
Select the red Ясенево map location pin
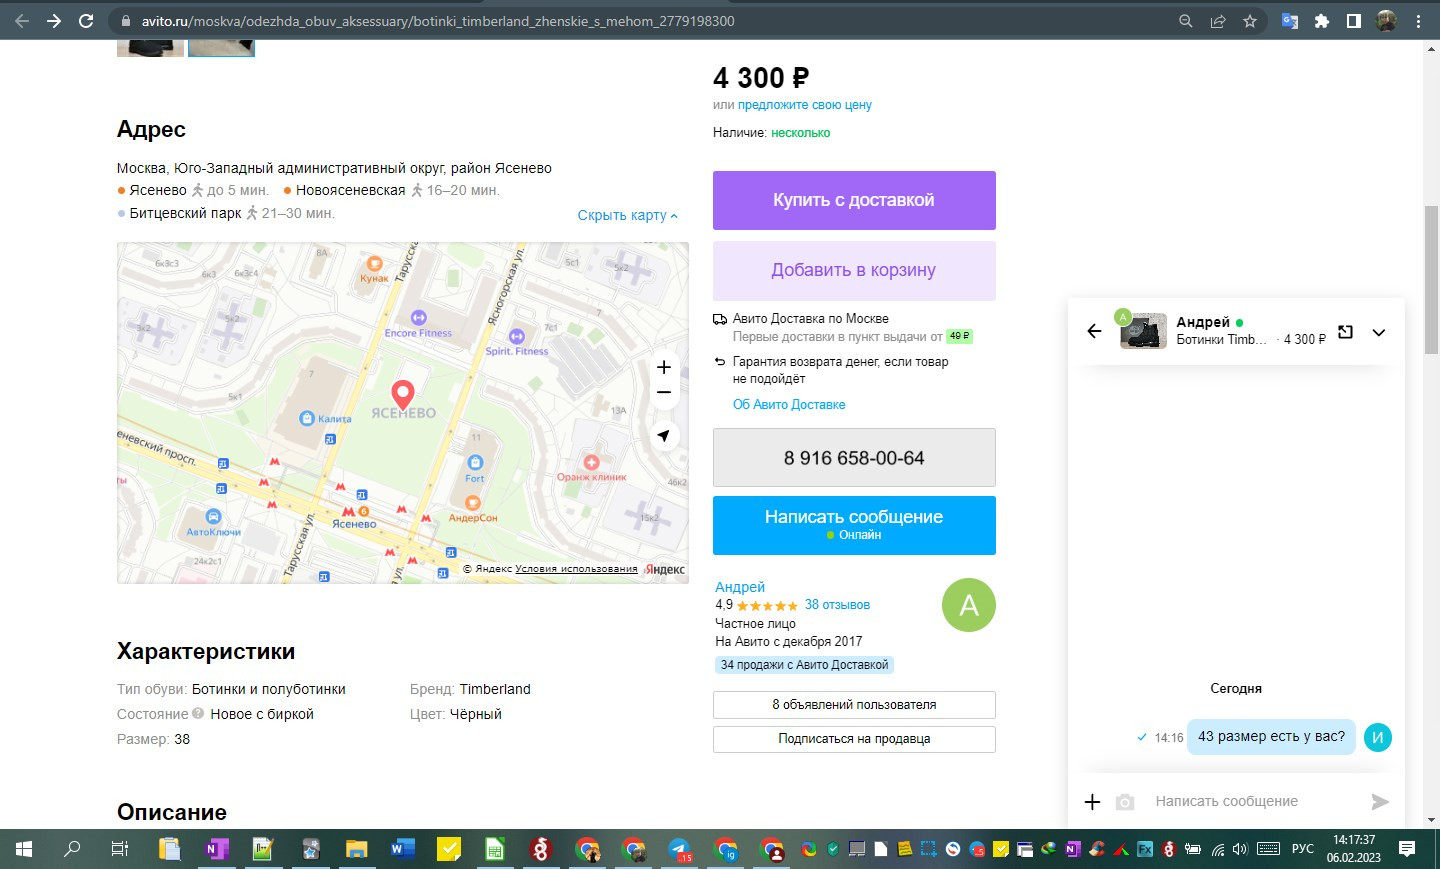click(402, 395)
